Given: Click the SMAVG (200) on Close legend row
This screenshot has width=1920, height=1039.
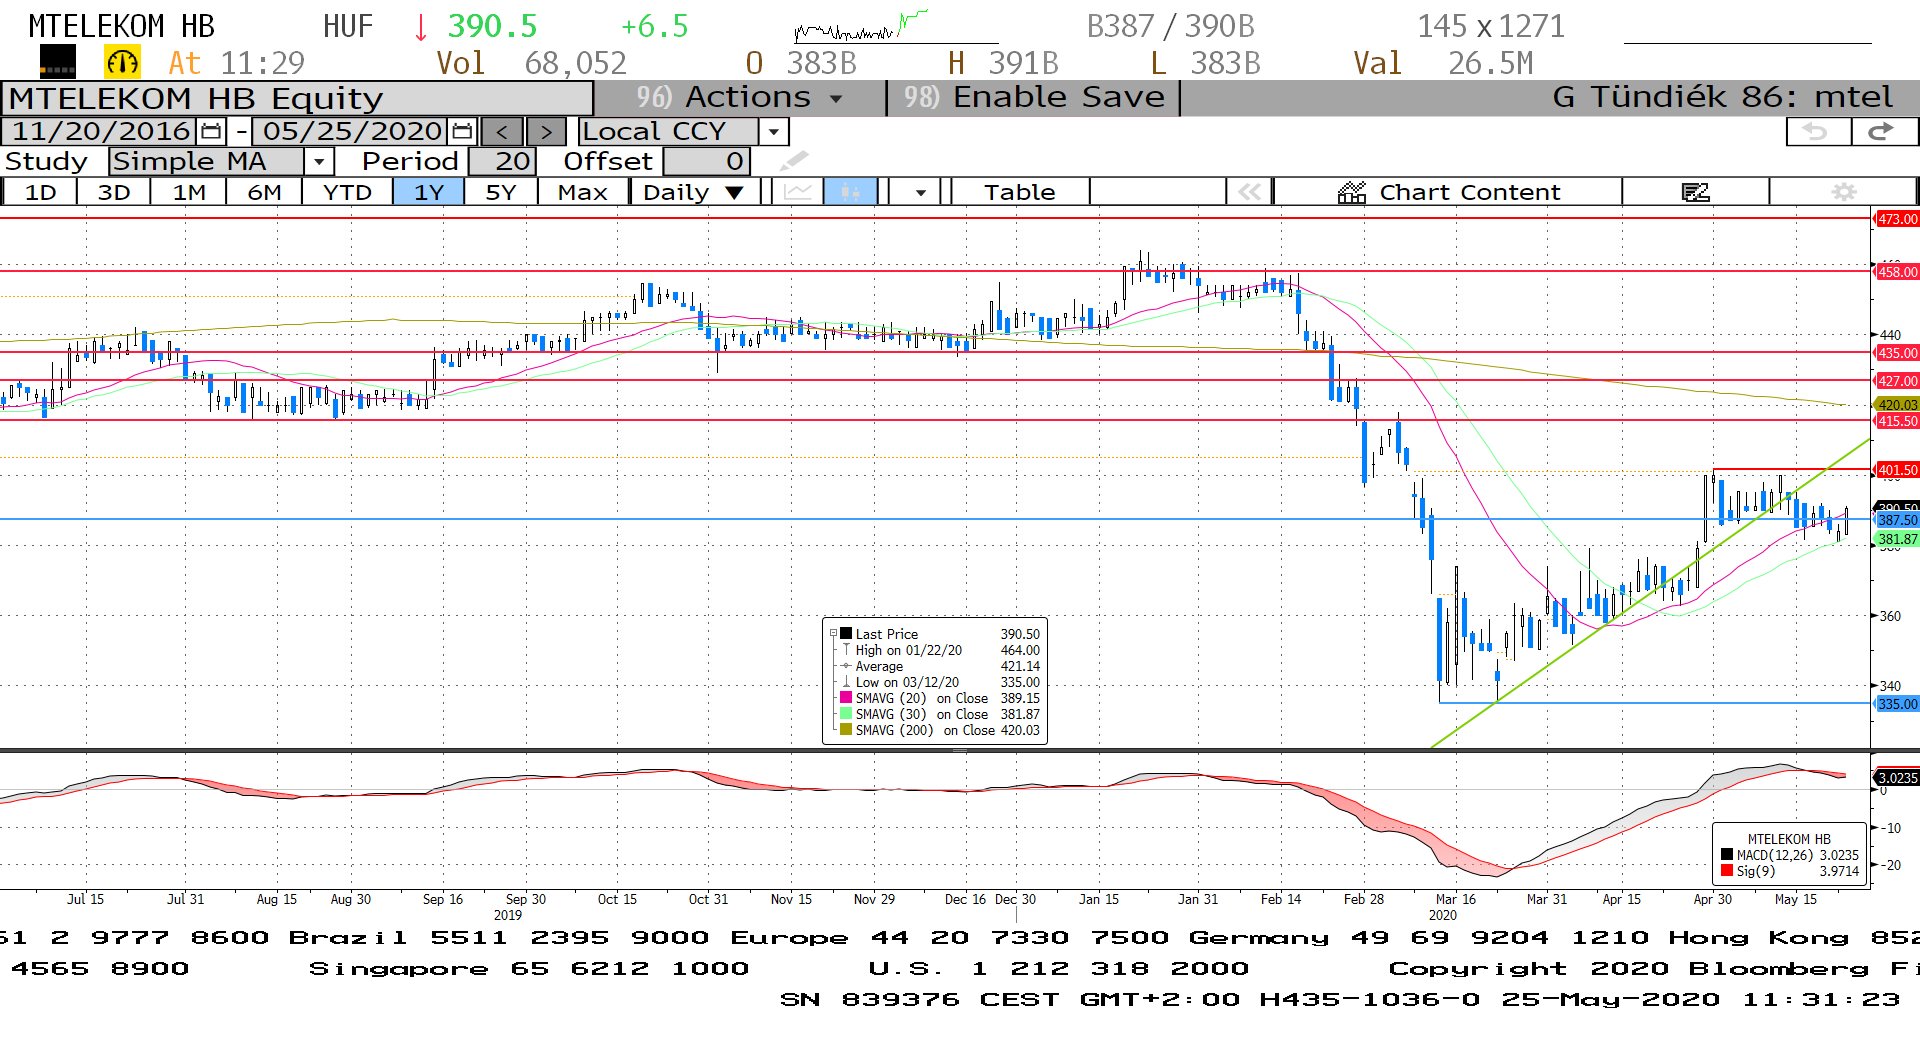Looking at the screenshot, I should (940, 730).
